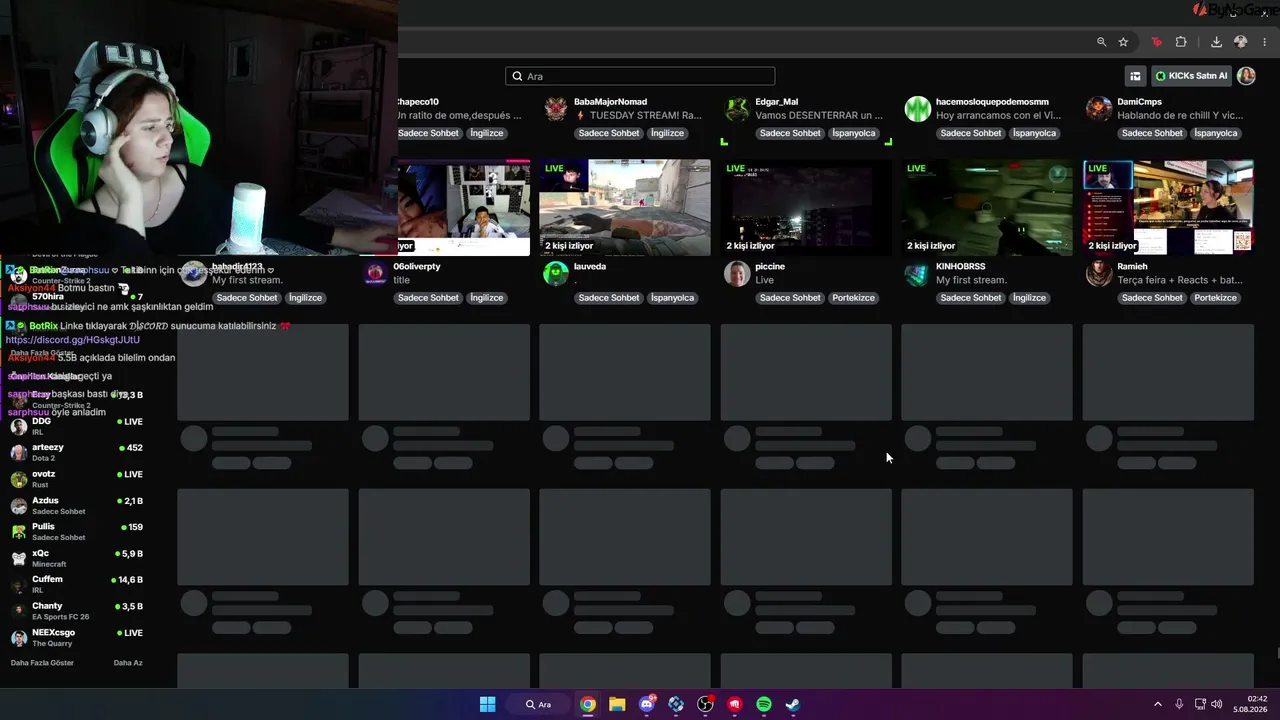Image resolution: width=1280 pixels, height=720 pixels.
Task: Open the red taskbar app beside Spotify
Action: point(735,704)
